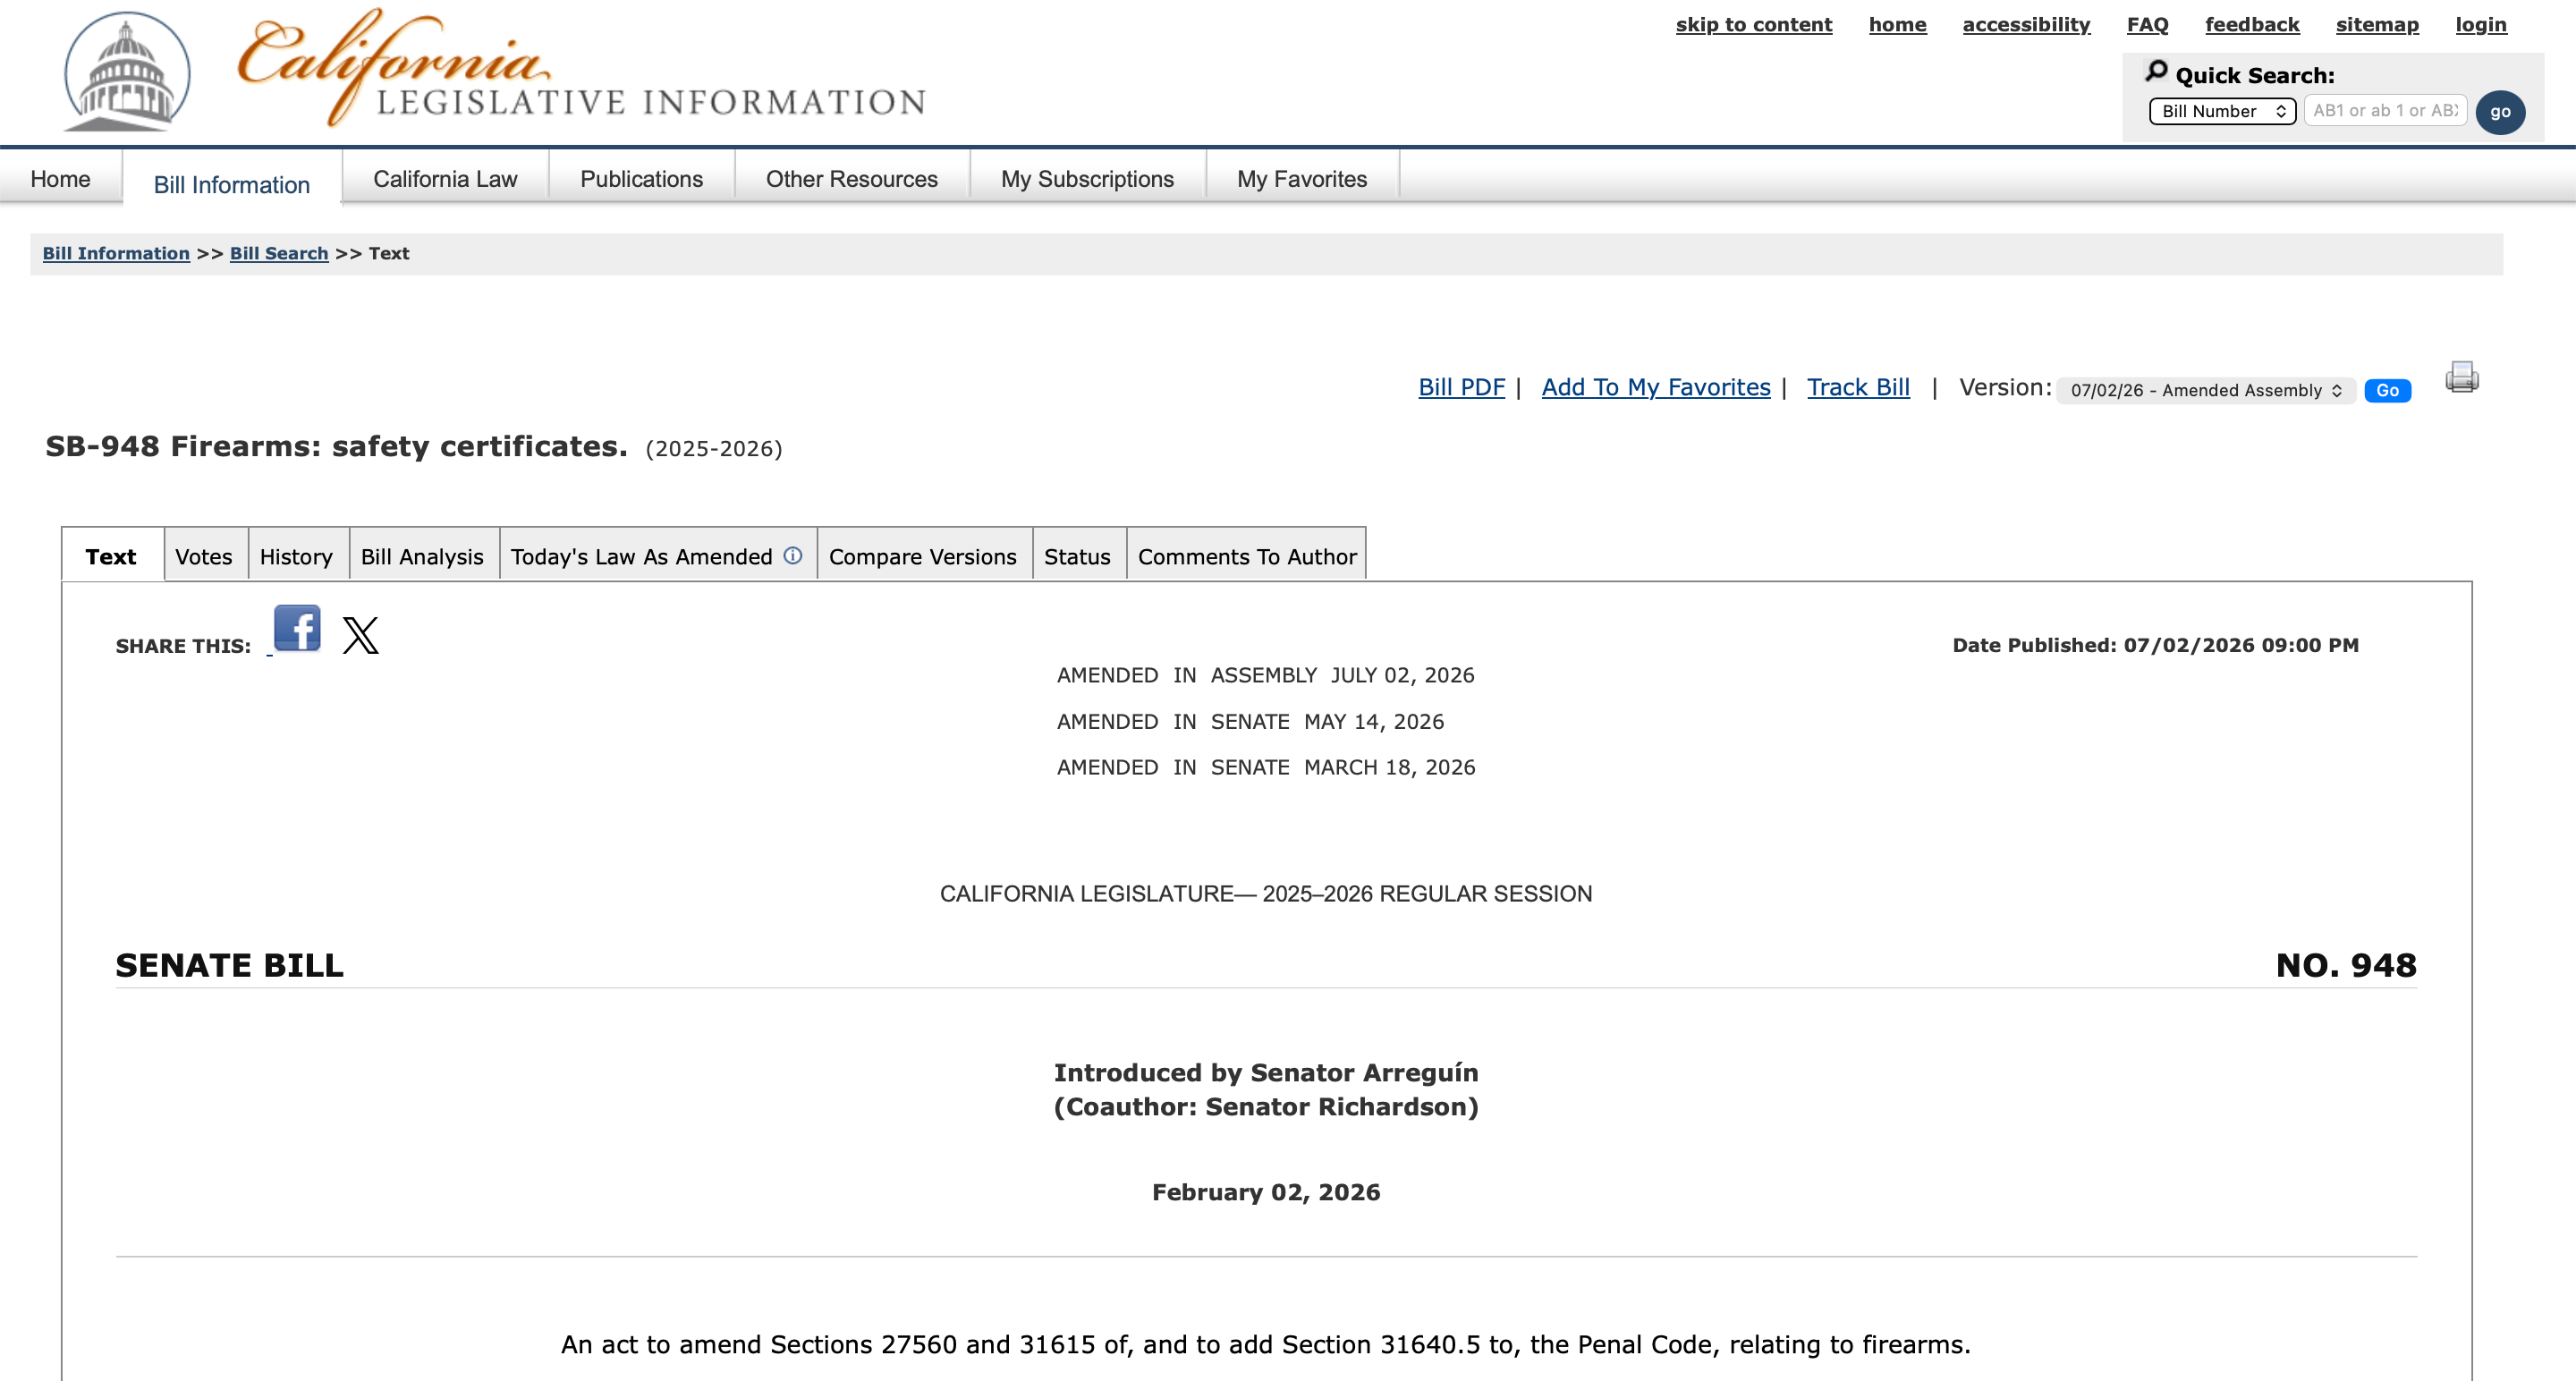This screenshot has width=2576, height=1381.
Task: Click the Track Bill link
Action: (1858, 387)
